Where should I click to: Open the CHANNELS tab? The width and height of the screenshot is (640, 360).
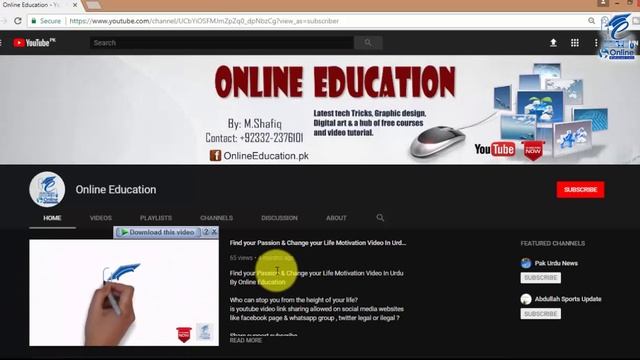click(216, 218)
